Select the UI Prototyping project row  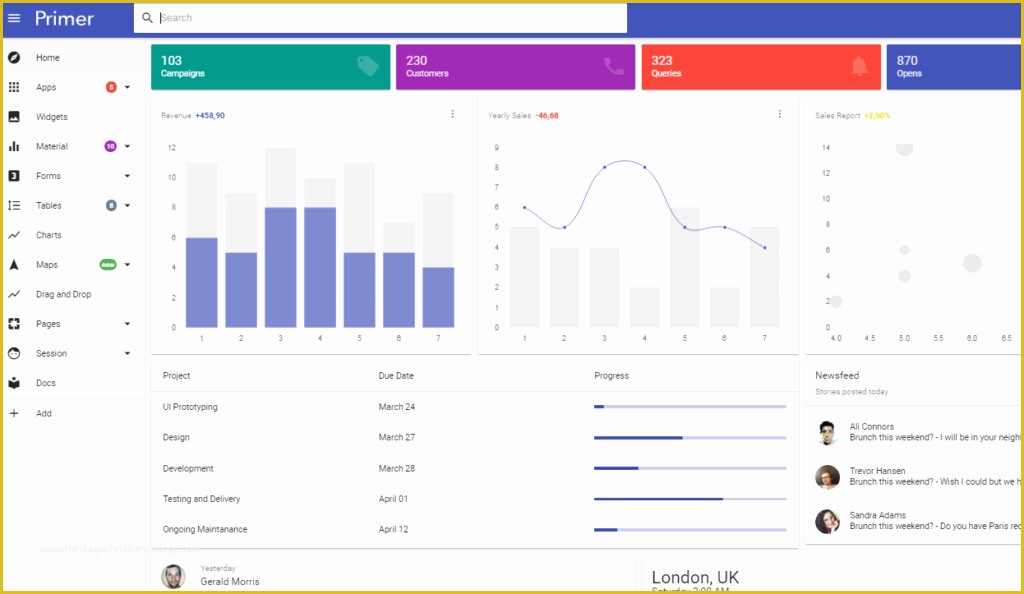tap(475, 407)
